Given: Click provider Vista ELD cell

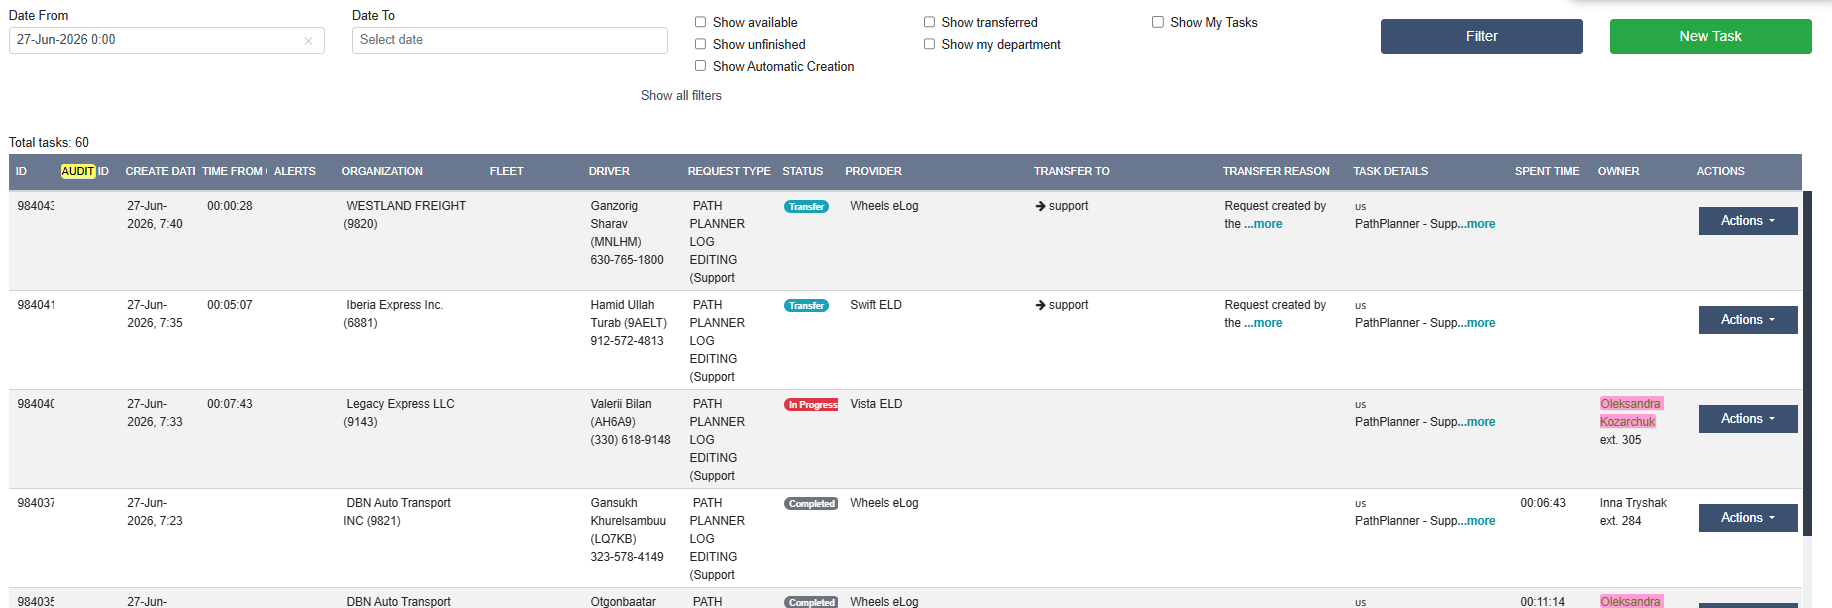Looking at the screenshot, I should 876,404.
